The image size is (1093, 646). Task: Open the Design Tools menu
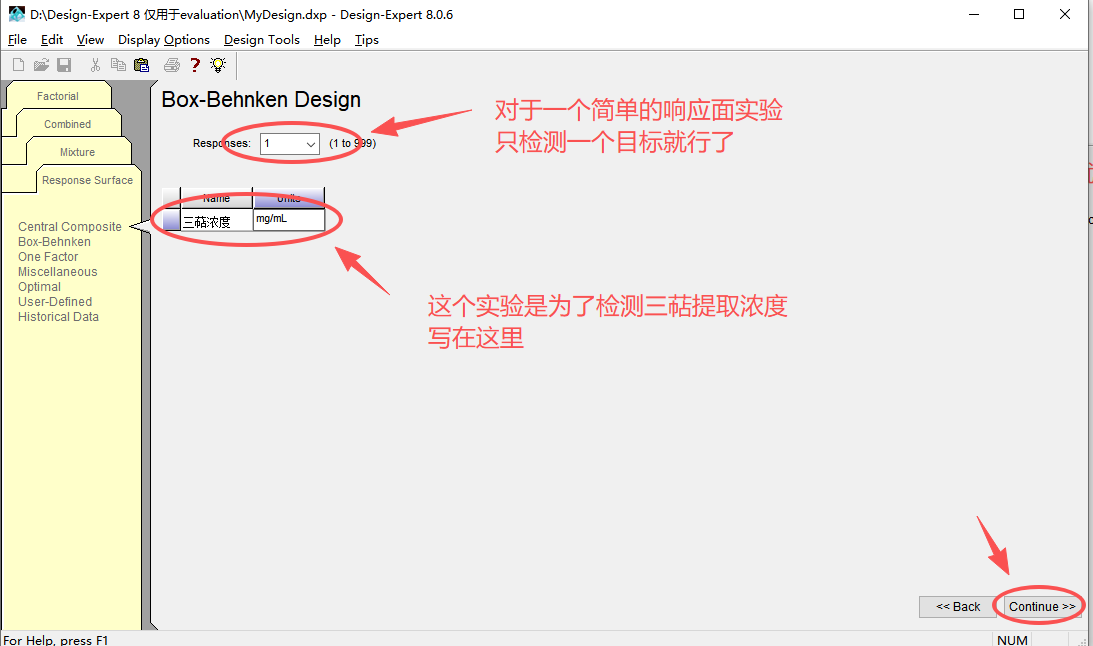pyautogui.click(x=261, y=40)
